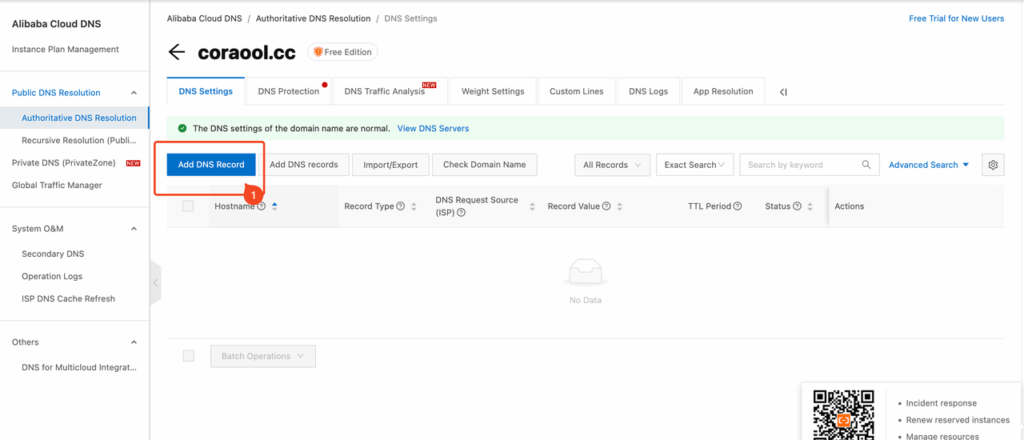Click the help icon next to Record Type

[400, 206]
